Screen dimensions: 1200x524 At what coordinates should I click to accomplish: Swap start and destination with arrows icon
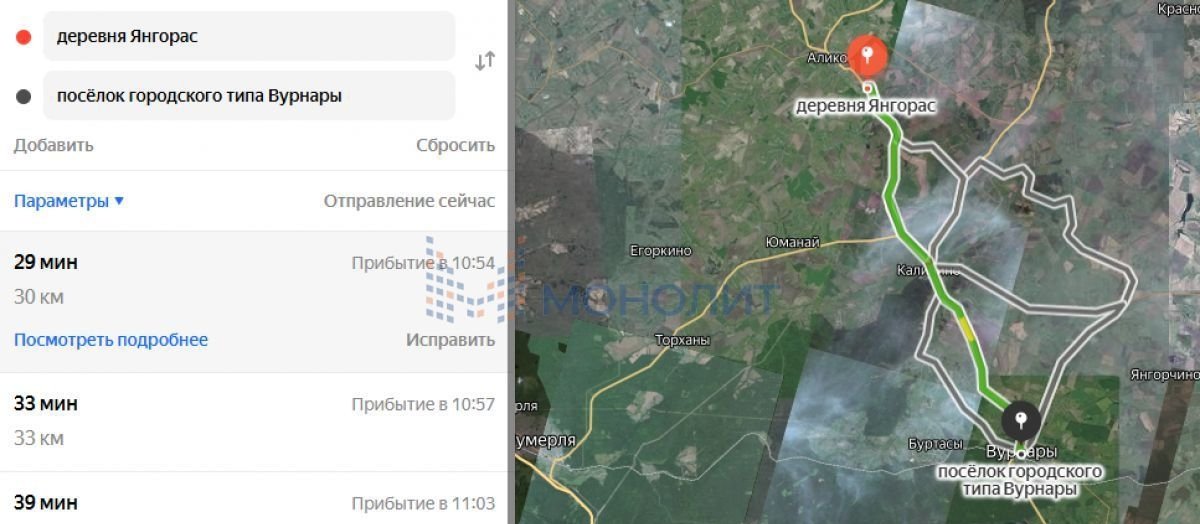(x=485, y=61)
